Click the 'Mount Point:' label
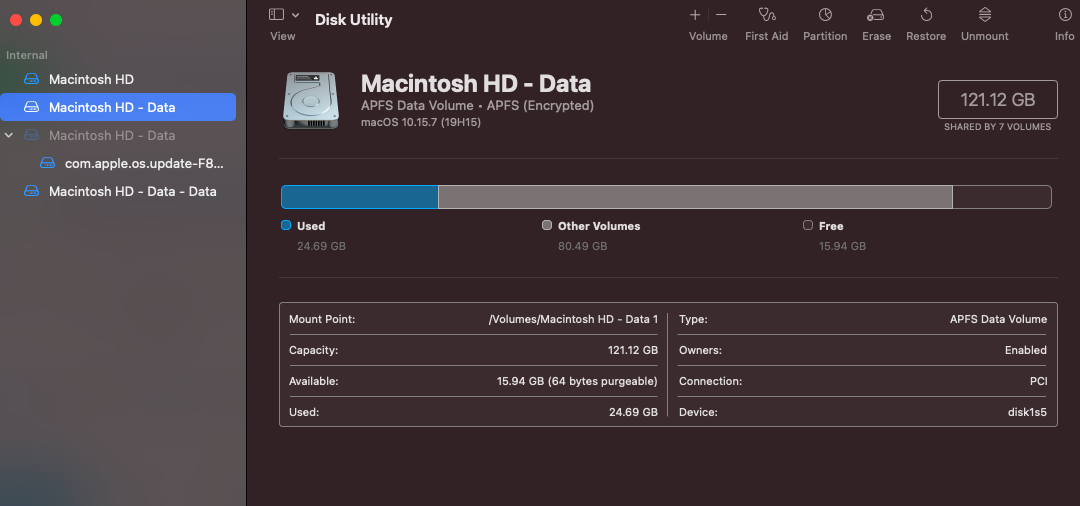Image resolution: width=1080 pixels, height=506 pixels. click(322, 319)
